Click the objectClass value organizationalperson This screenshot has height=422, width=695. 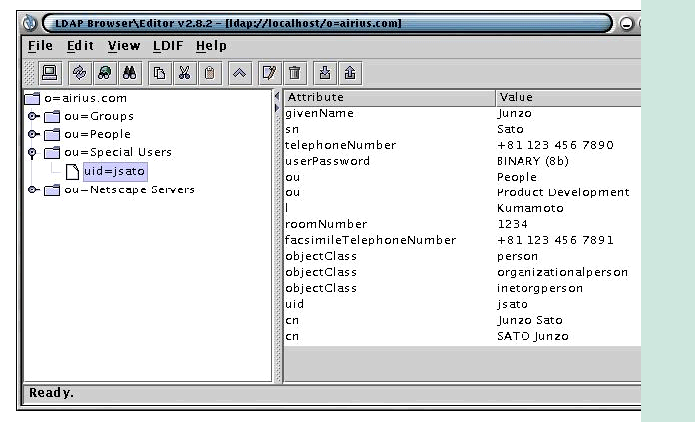[x=562, y=273]
